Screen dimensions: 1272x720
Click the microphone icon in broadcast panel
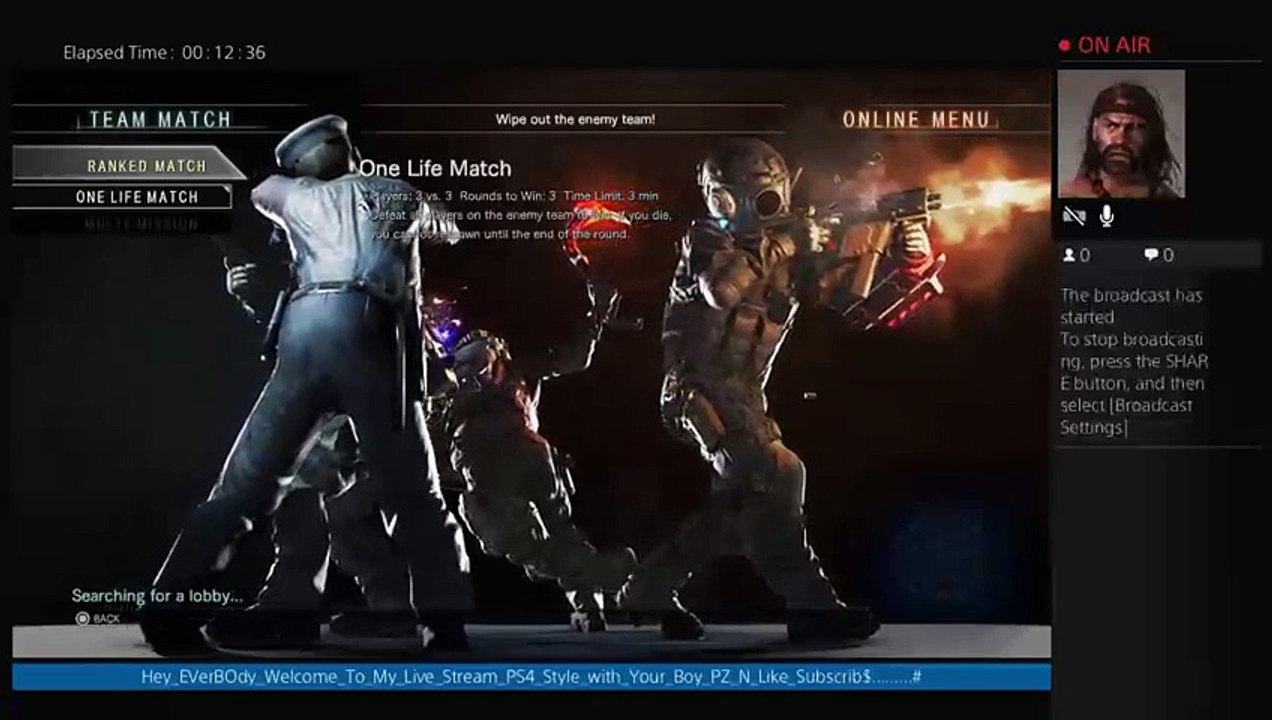(x=1107, y=215)
